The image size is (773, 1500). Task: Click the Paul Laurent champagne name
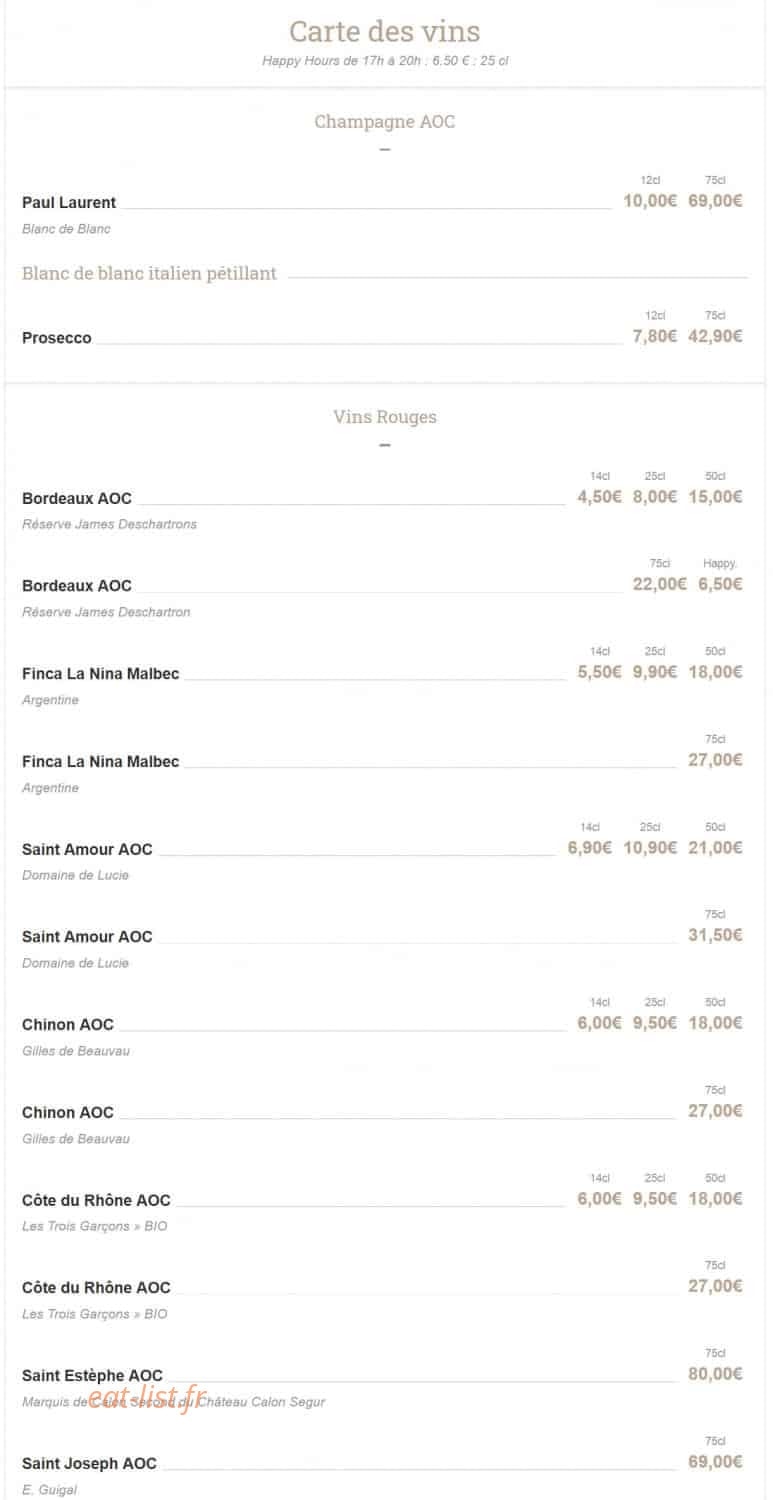pos(69,203)
